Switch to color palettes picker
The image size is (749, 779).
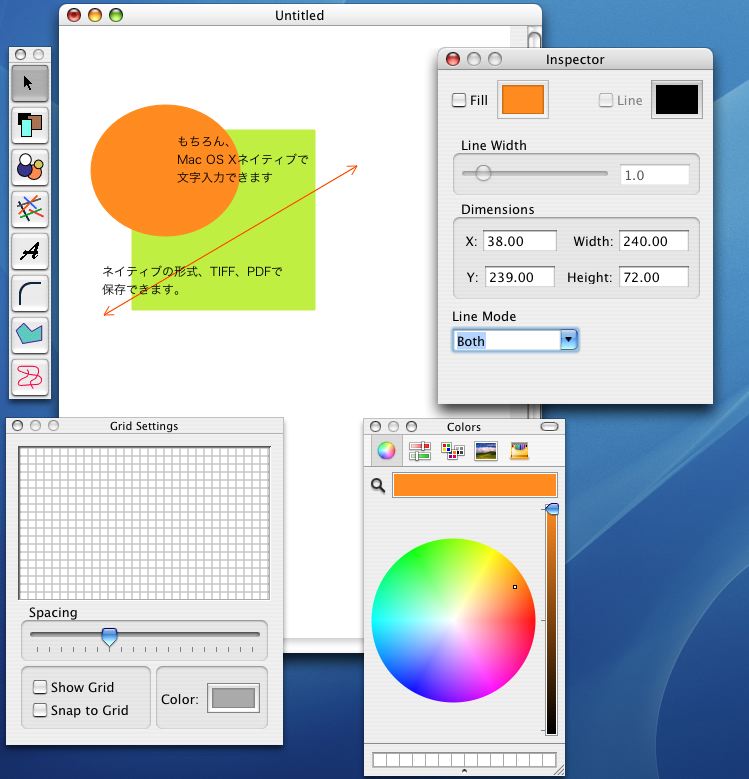click(x=452, y=451)
